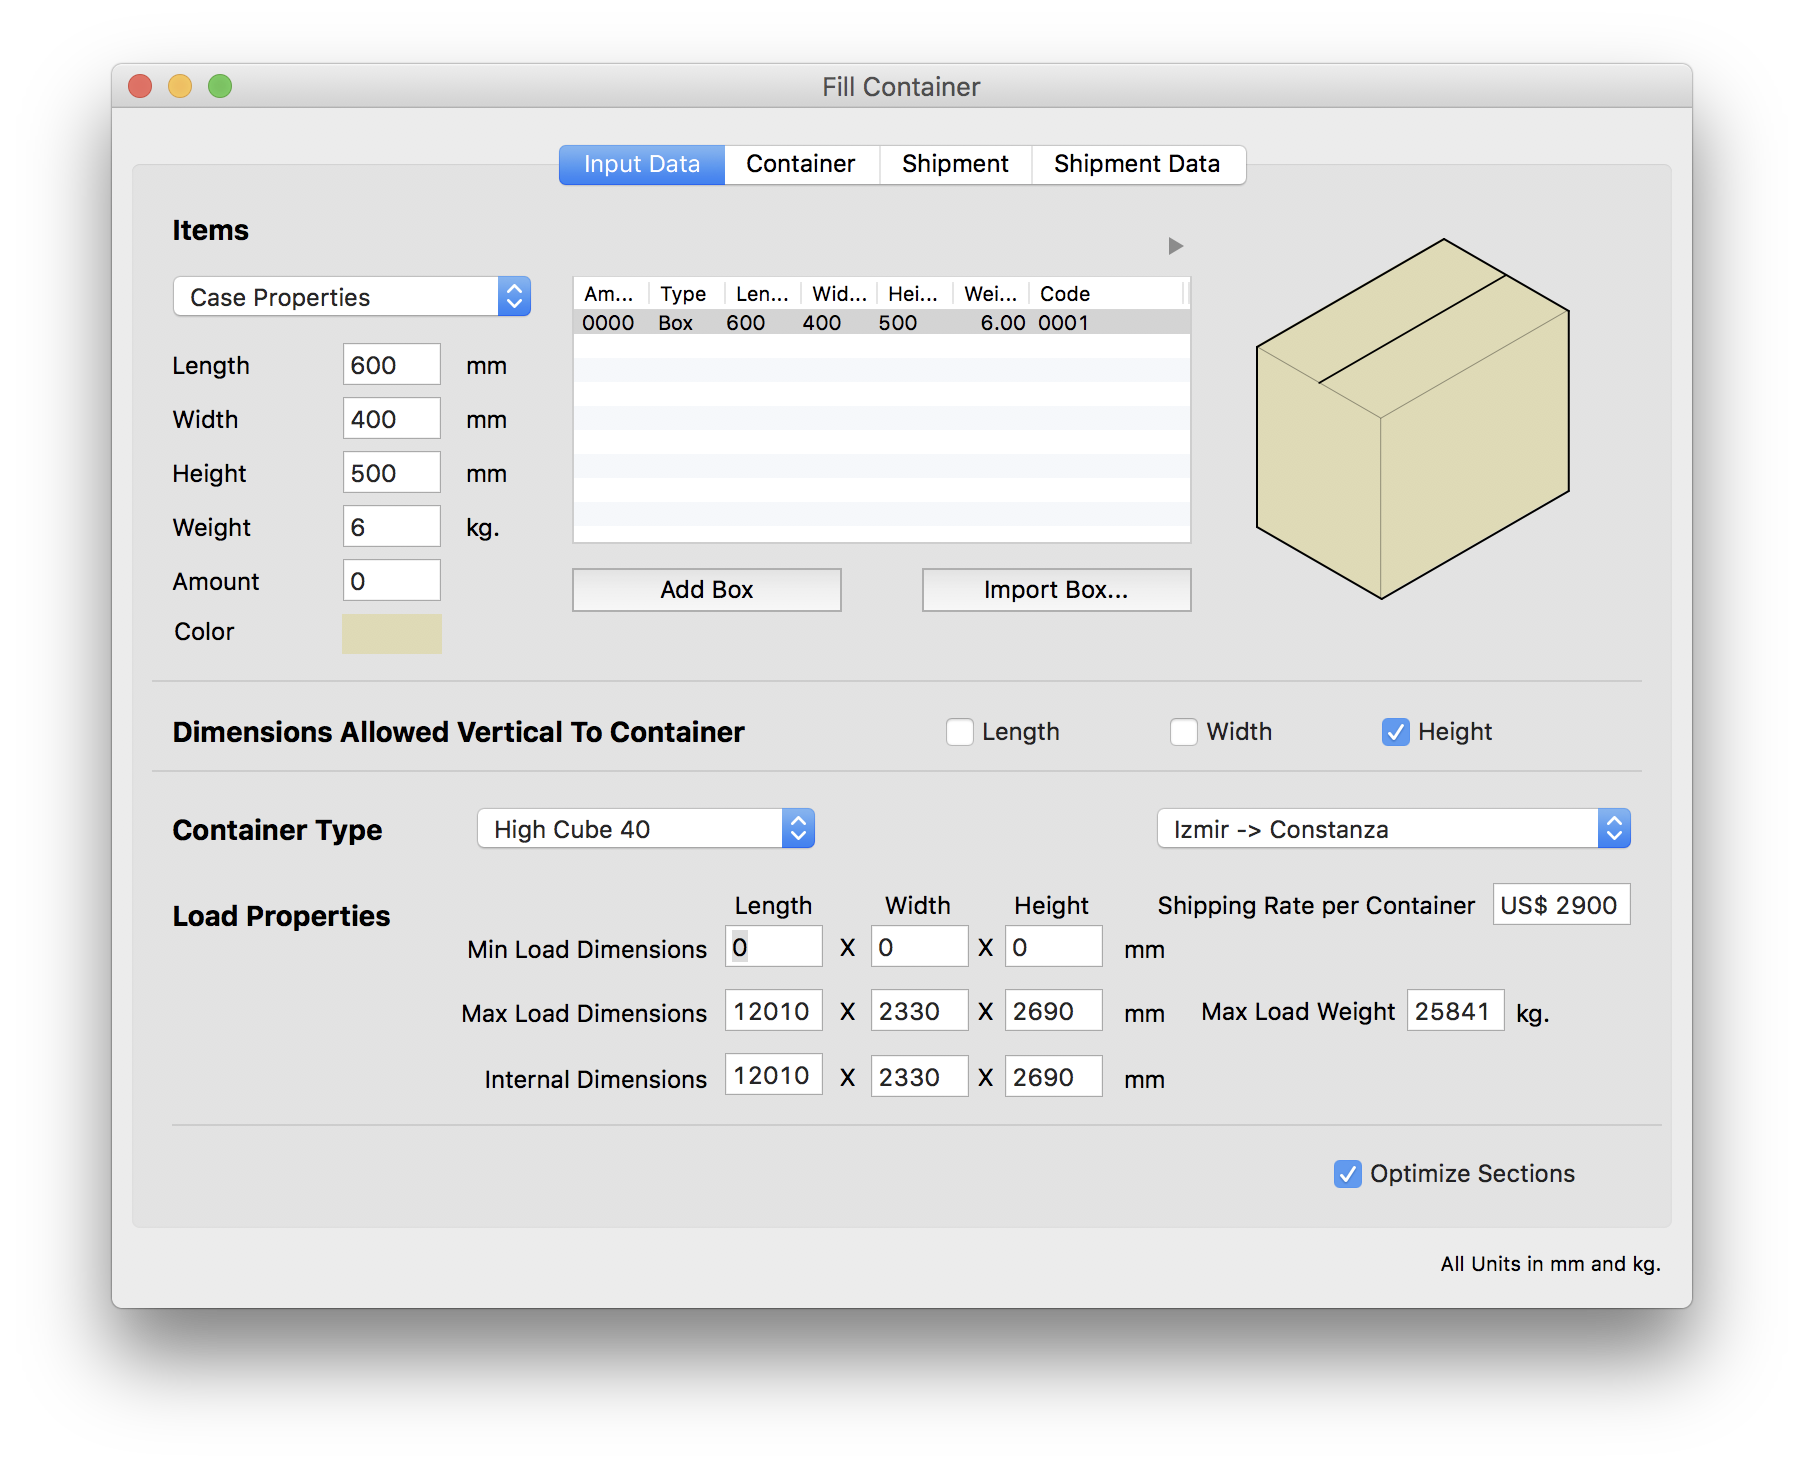
Task: Click the Weight field showing 6
Action: [x=392, y=527]
